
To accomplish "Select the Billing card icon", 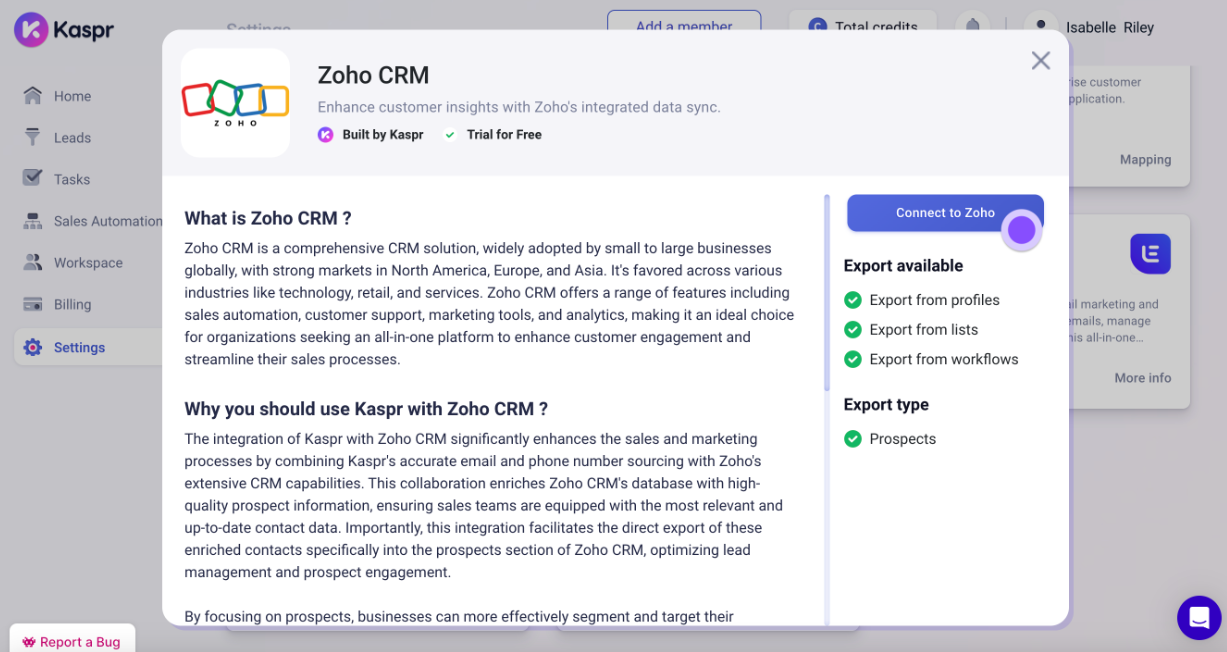I will pos(33,304).
